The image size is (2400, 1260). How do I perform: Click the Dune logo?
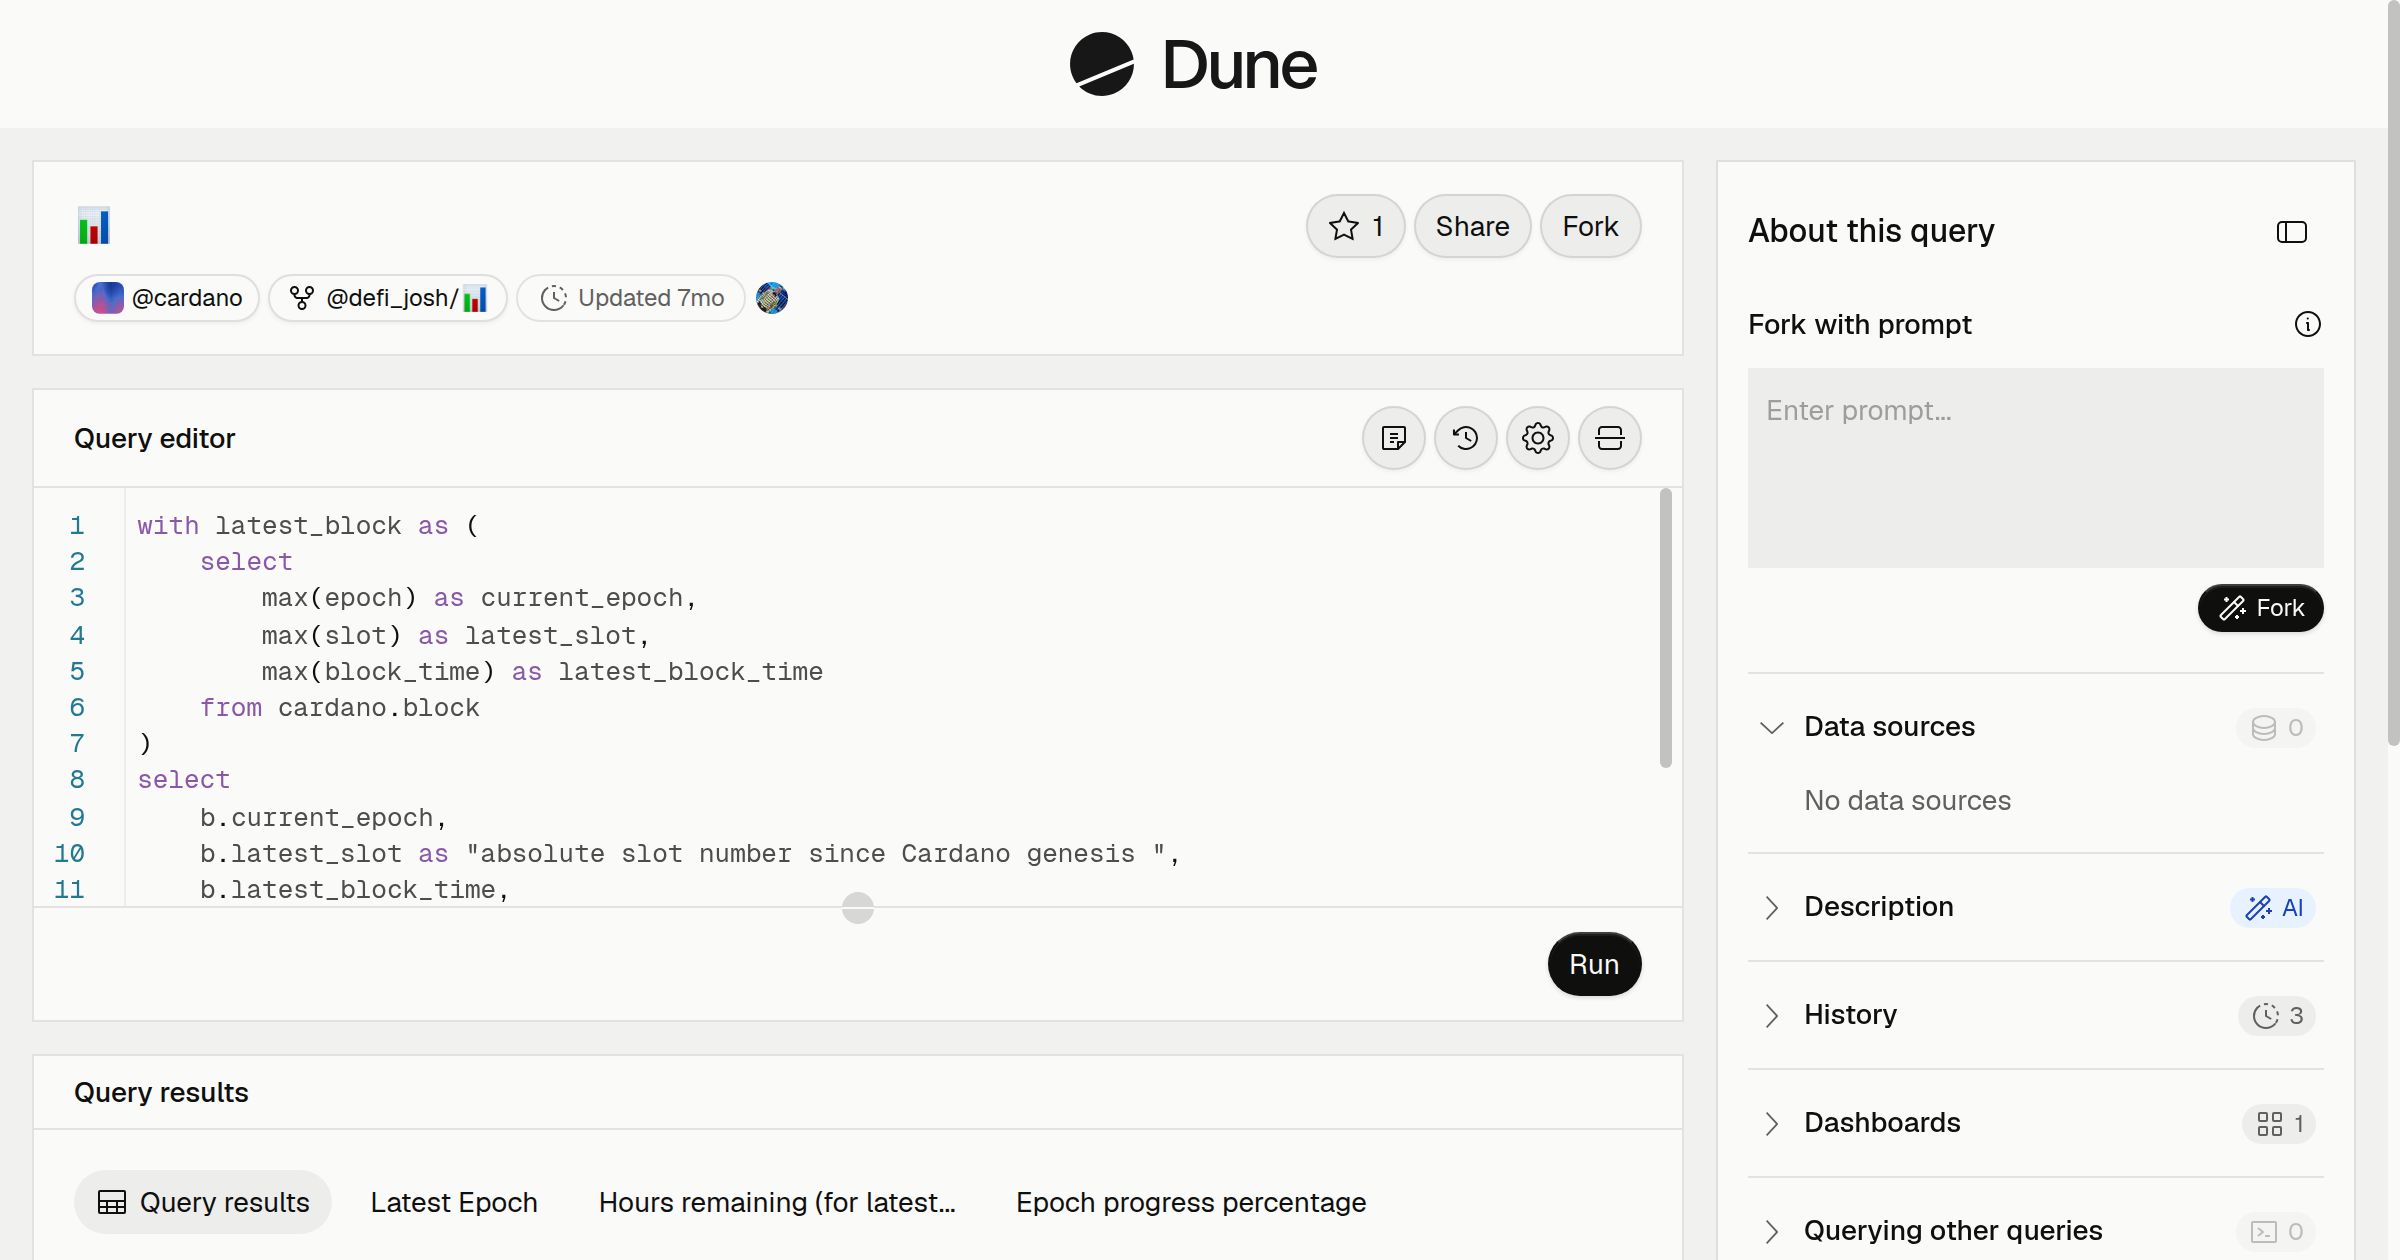[x=1193, y=64]
